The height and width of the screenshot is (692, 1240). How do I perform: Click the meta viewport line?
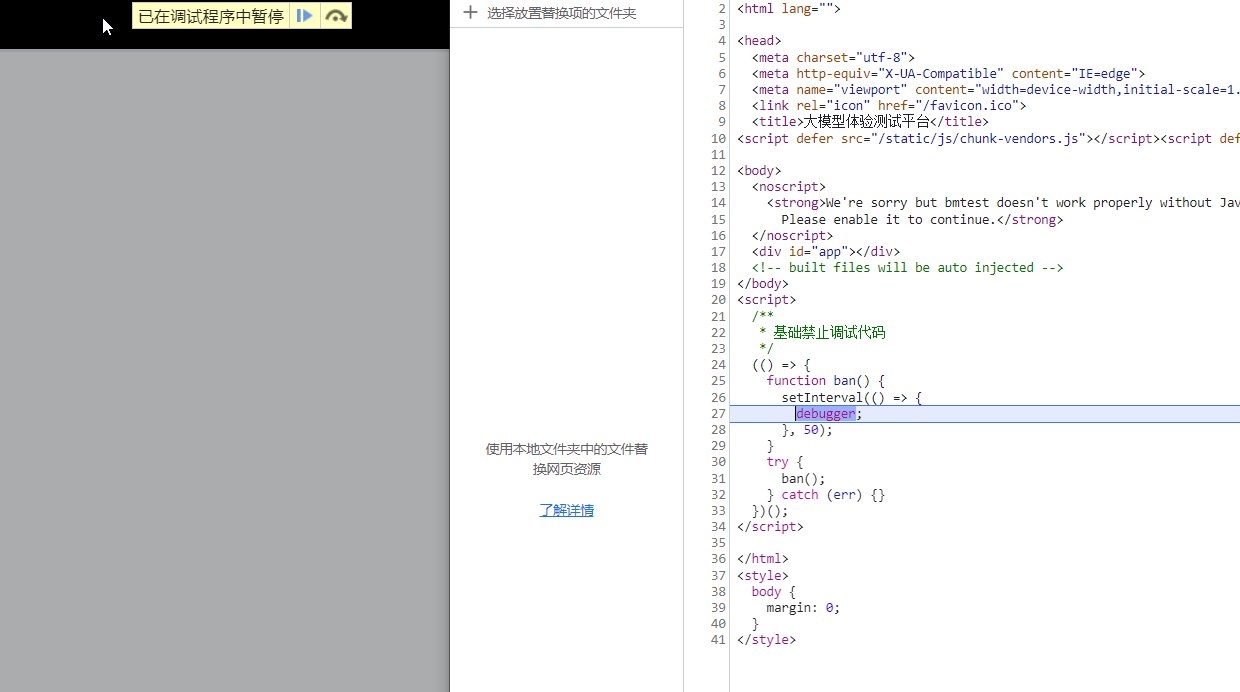point(996,90)
